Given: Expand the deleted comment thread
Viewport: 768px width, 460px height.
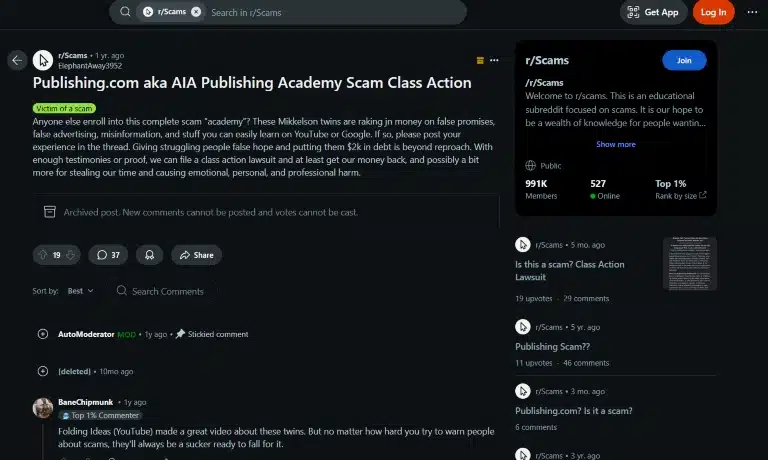Looking at the screenshot, I should coord(43,371).
